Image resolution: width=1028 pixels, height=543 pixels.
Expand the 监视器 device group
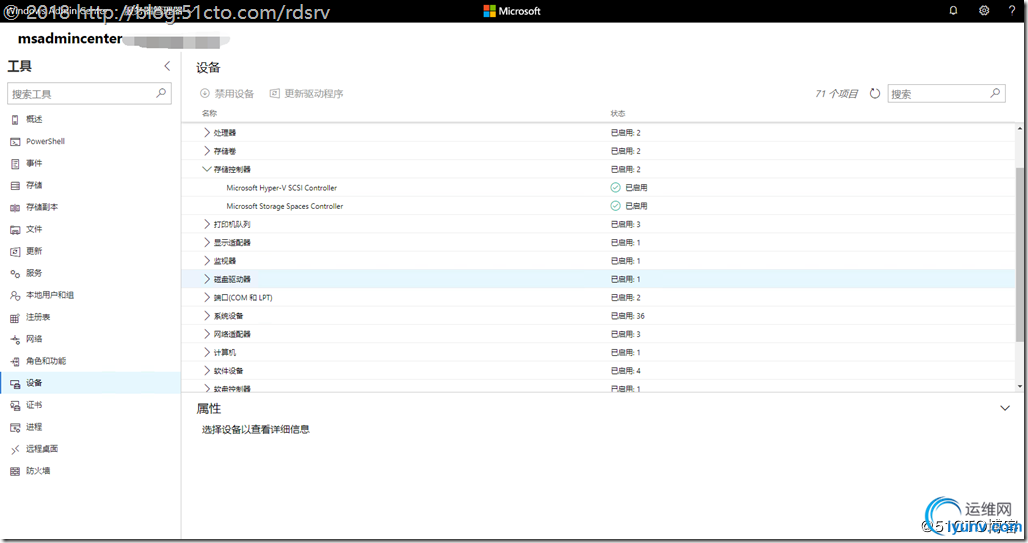point(207,261)
